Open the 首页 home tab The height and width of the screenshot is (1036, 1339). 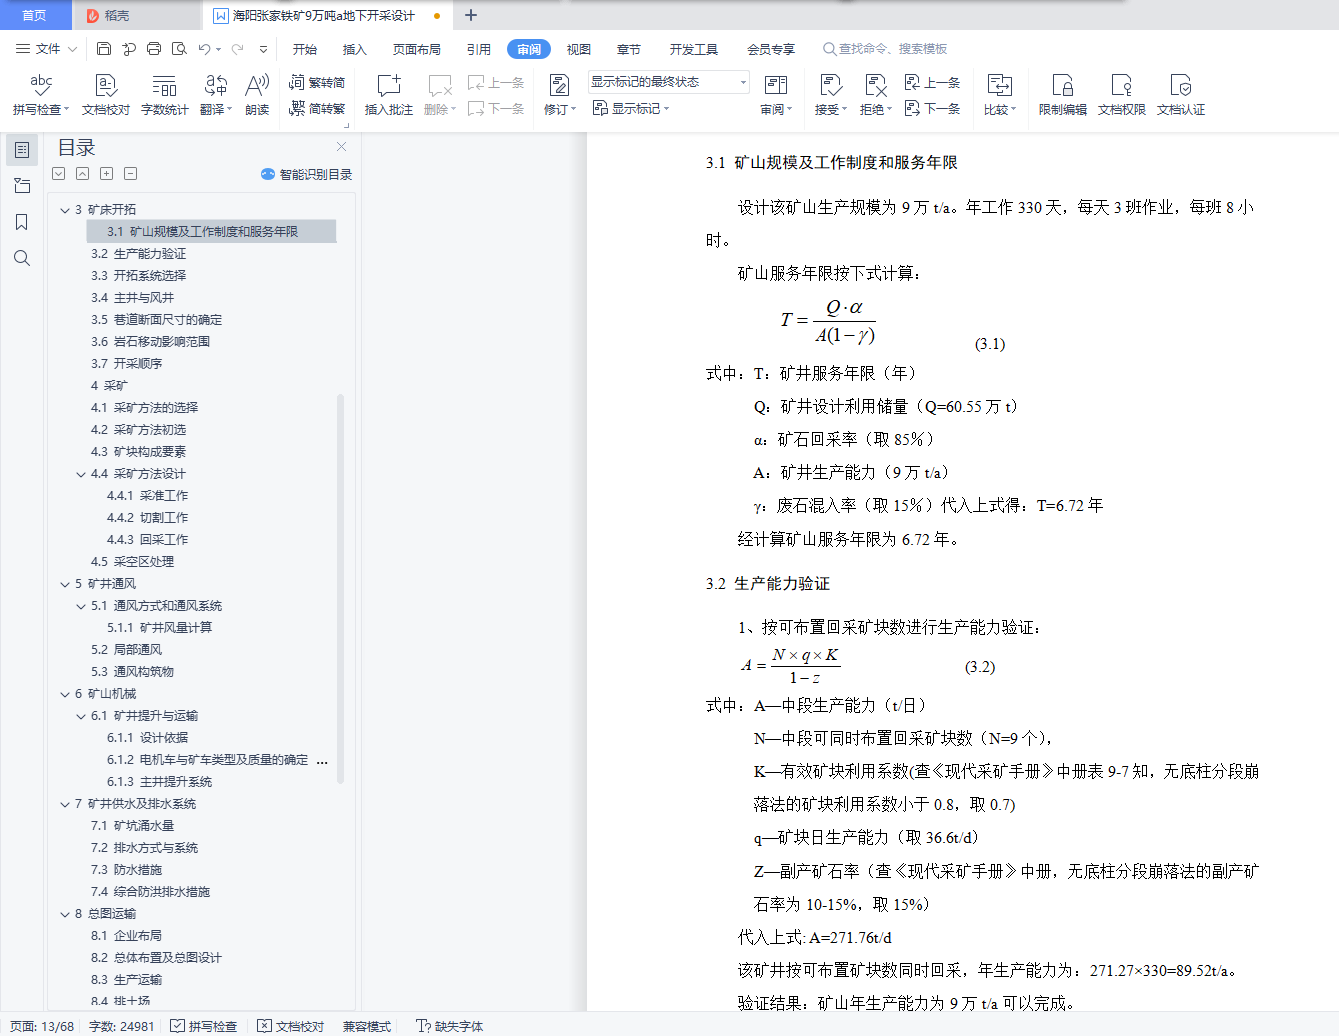(34, 15)
